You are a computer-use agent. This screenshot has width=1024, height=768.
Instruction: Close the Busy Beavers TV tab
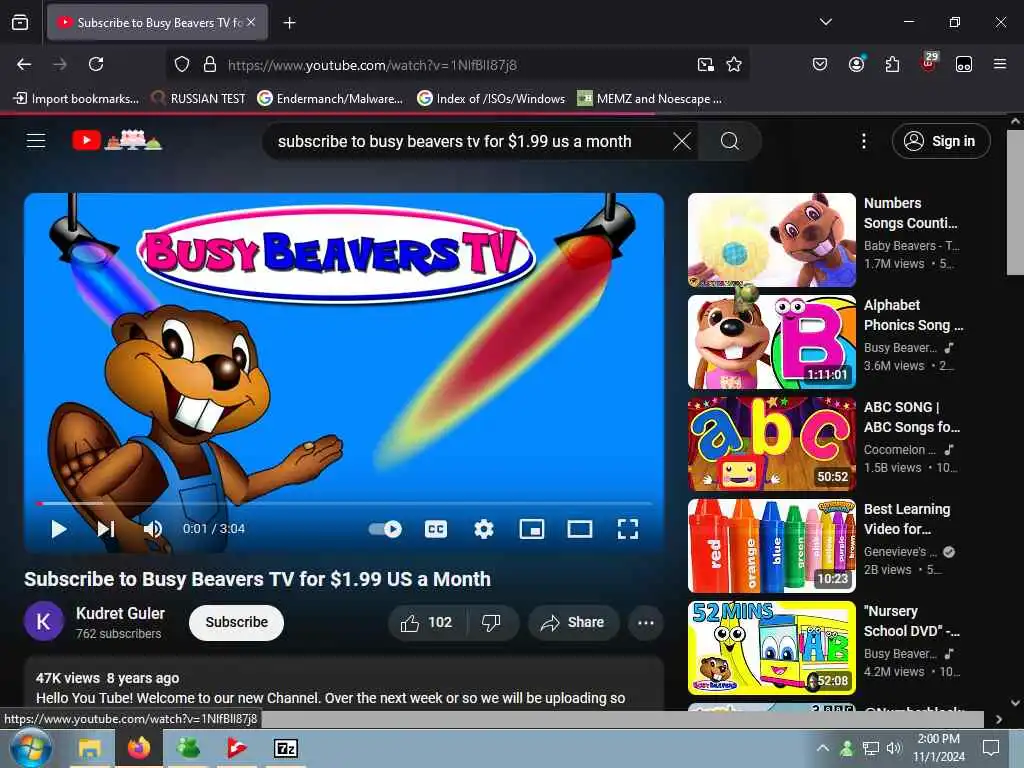pos(251,22)
